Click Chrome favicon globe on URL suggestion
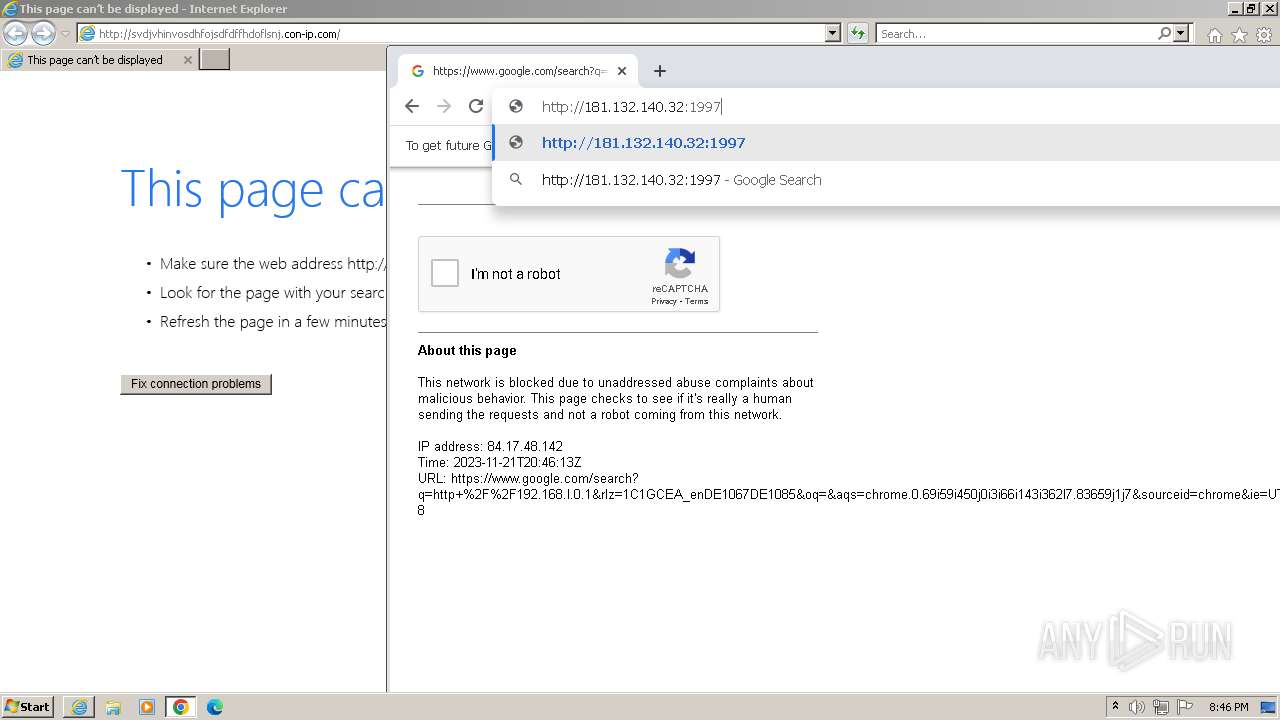 coord(516,143)
